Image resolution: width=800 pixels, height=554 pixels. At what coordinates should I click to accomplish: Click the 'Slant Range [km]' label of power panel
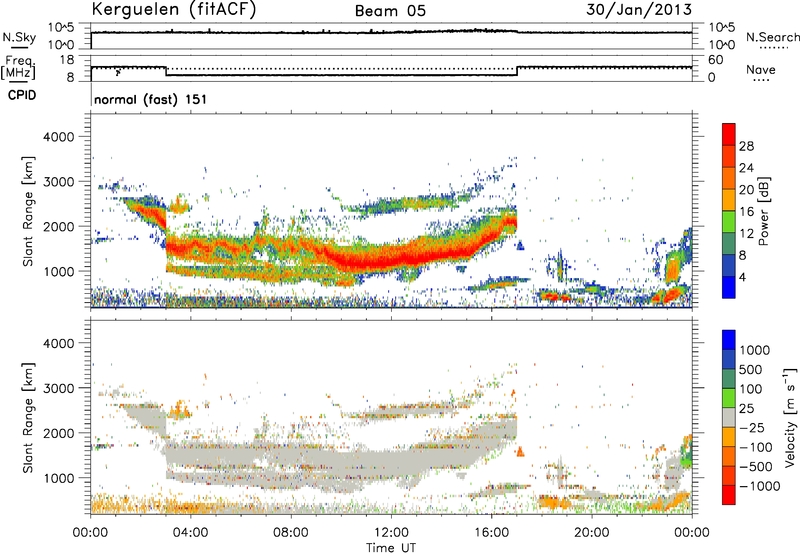pyautogui.click(x=28, y=211)
